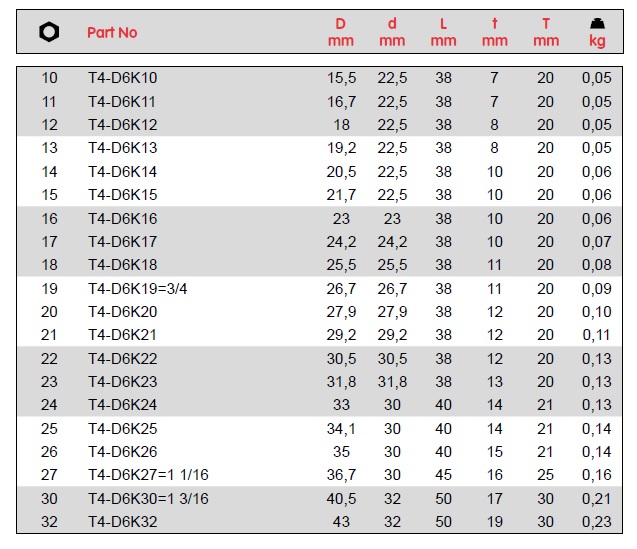This screenshot has width=637, height=549.
Task: Click part number T4-D6K13
Action: coord(122,148)
